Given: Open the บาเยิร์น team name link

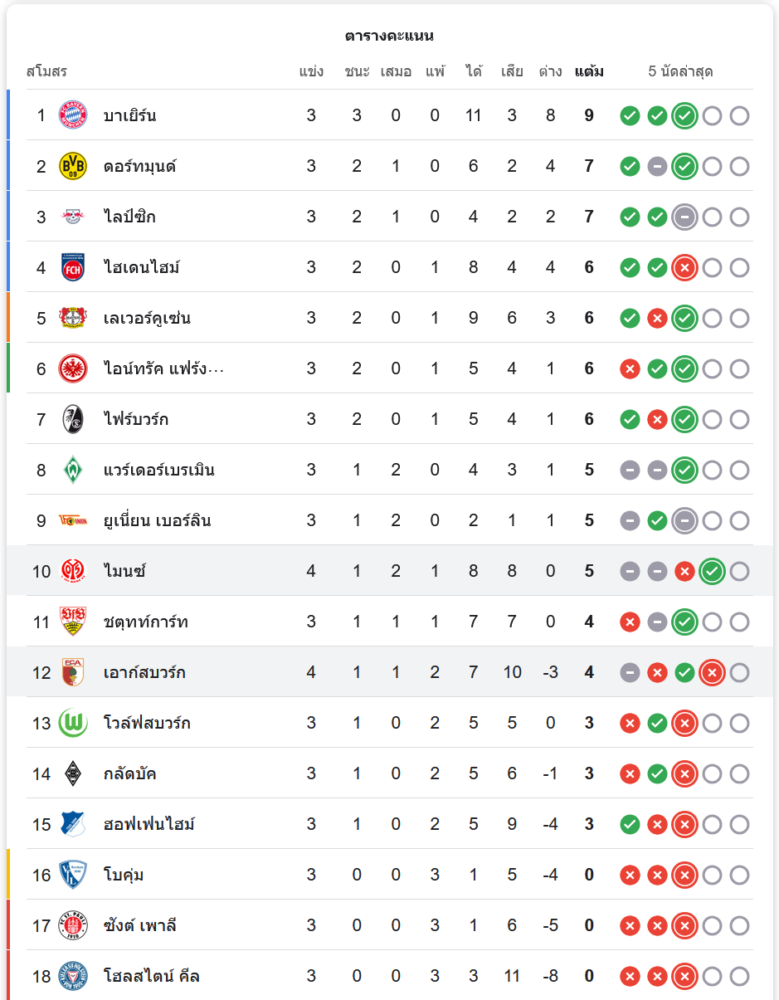Looking at the screenshot, I should (130, 115).
